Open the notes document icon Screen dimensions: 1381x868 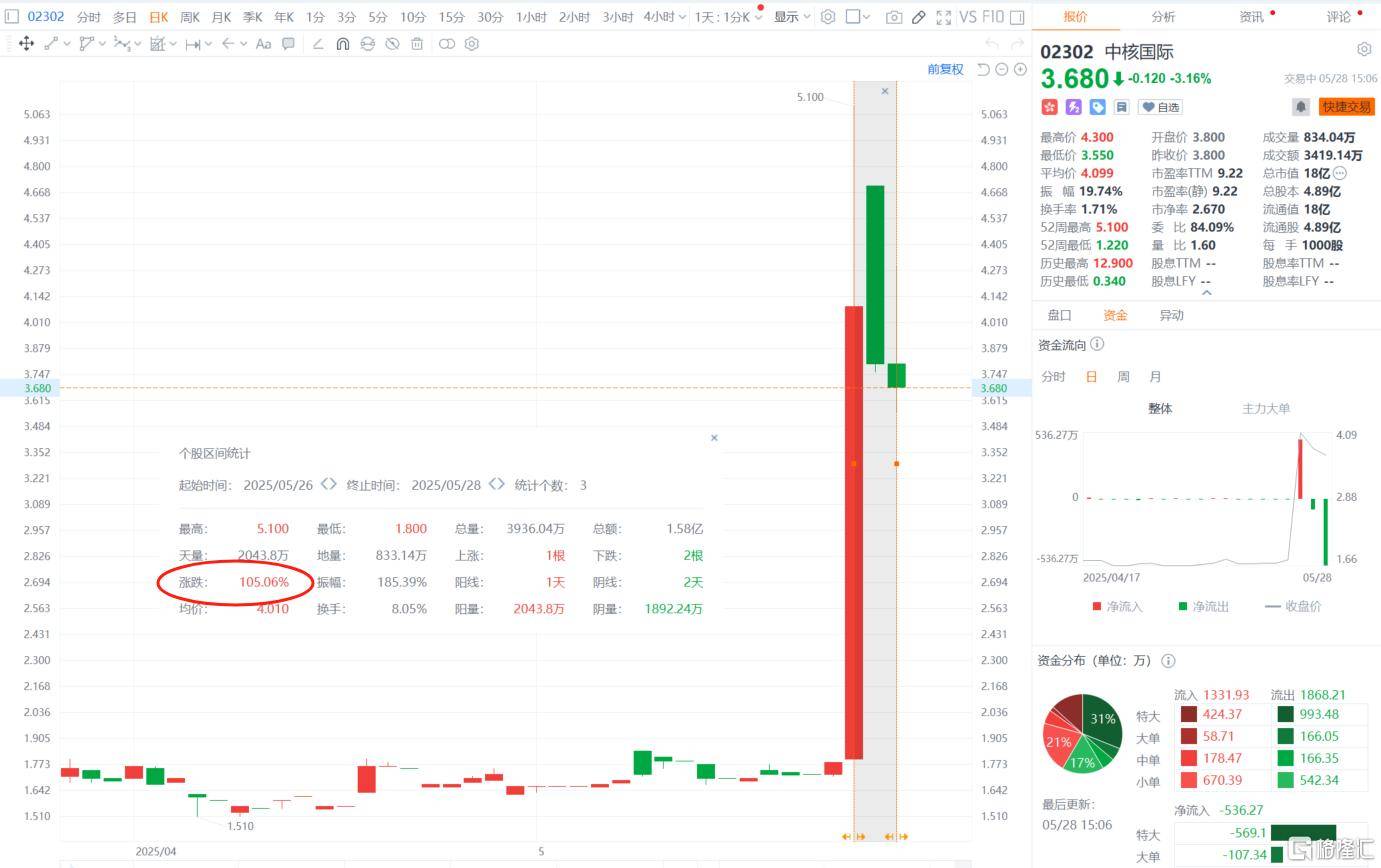(1121, 107)
